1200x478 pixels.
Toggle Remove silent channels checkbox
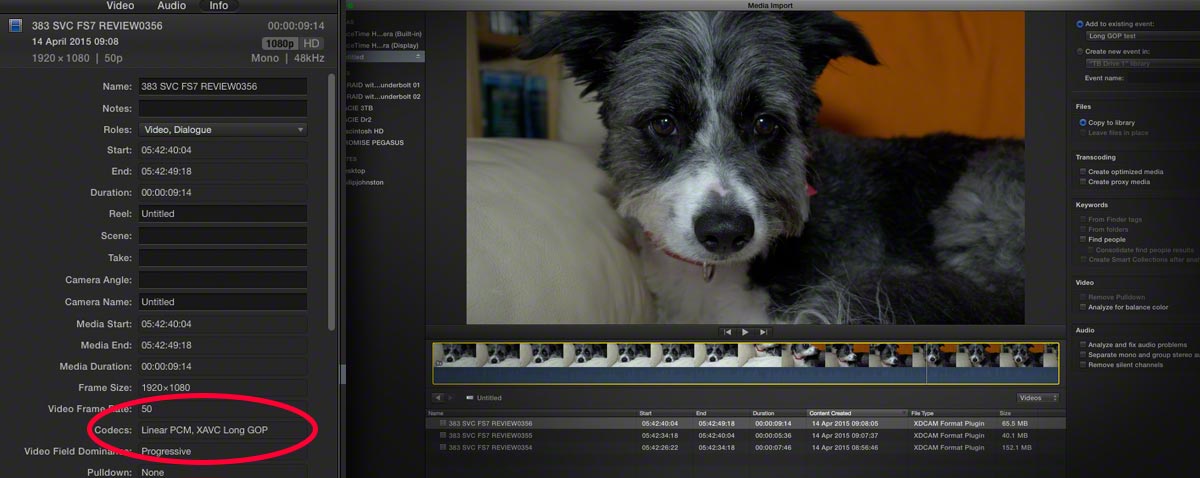(x=1082, y=365)
